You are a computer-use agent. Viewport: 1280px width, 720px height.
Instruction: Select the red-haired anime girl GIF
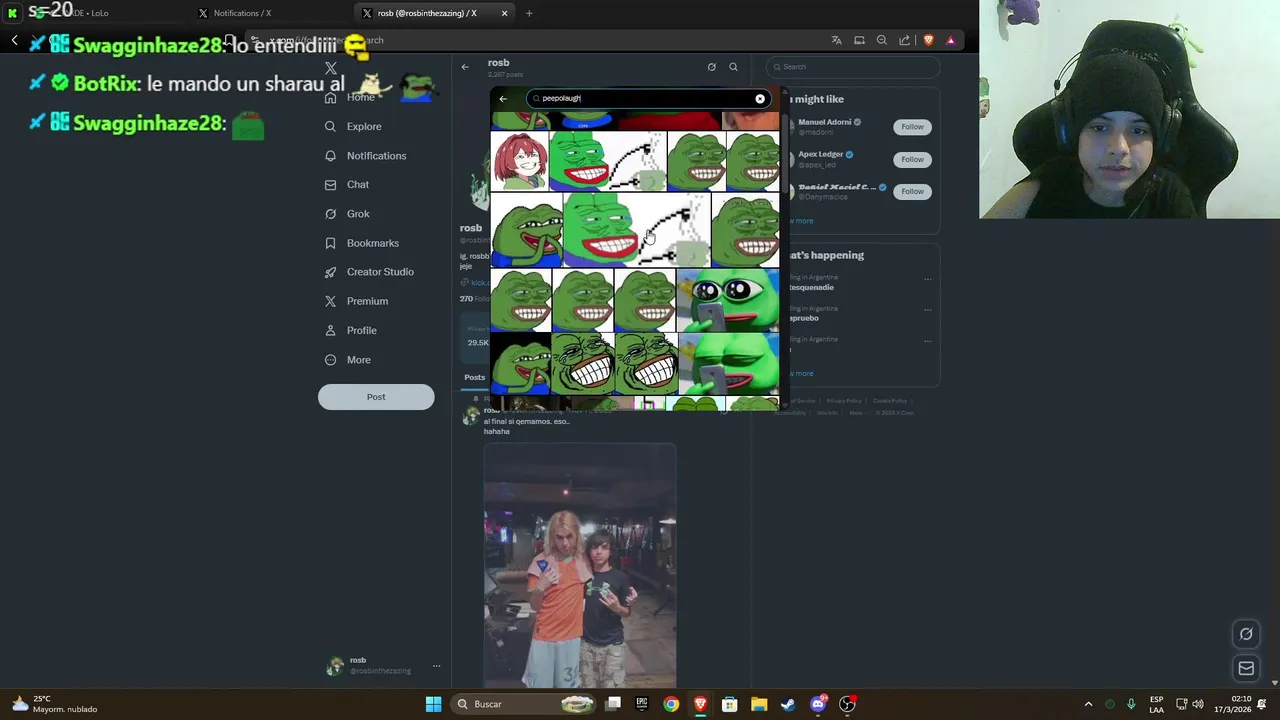click(519, 161)
